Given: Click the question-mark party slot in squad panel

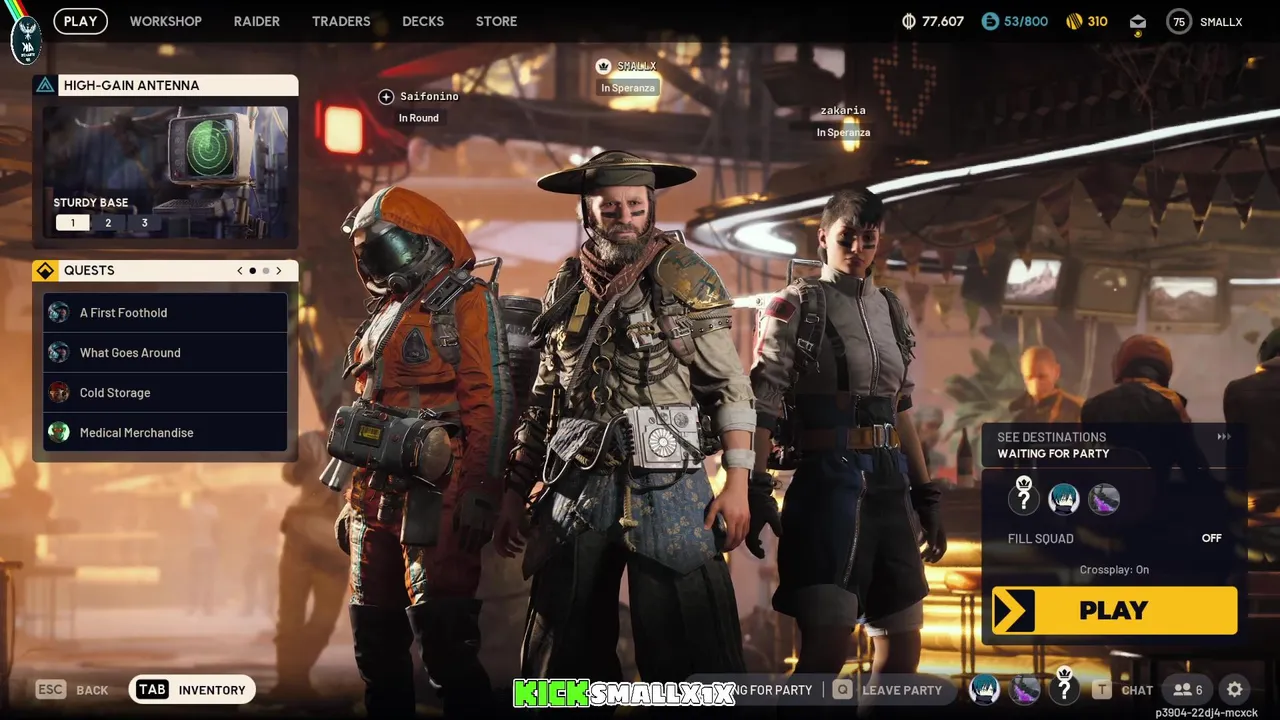Looking at the screenshot, I should tap(1024, 497).
